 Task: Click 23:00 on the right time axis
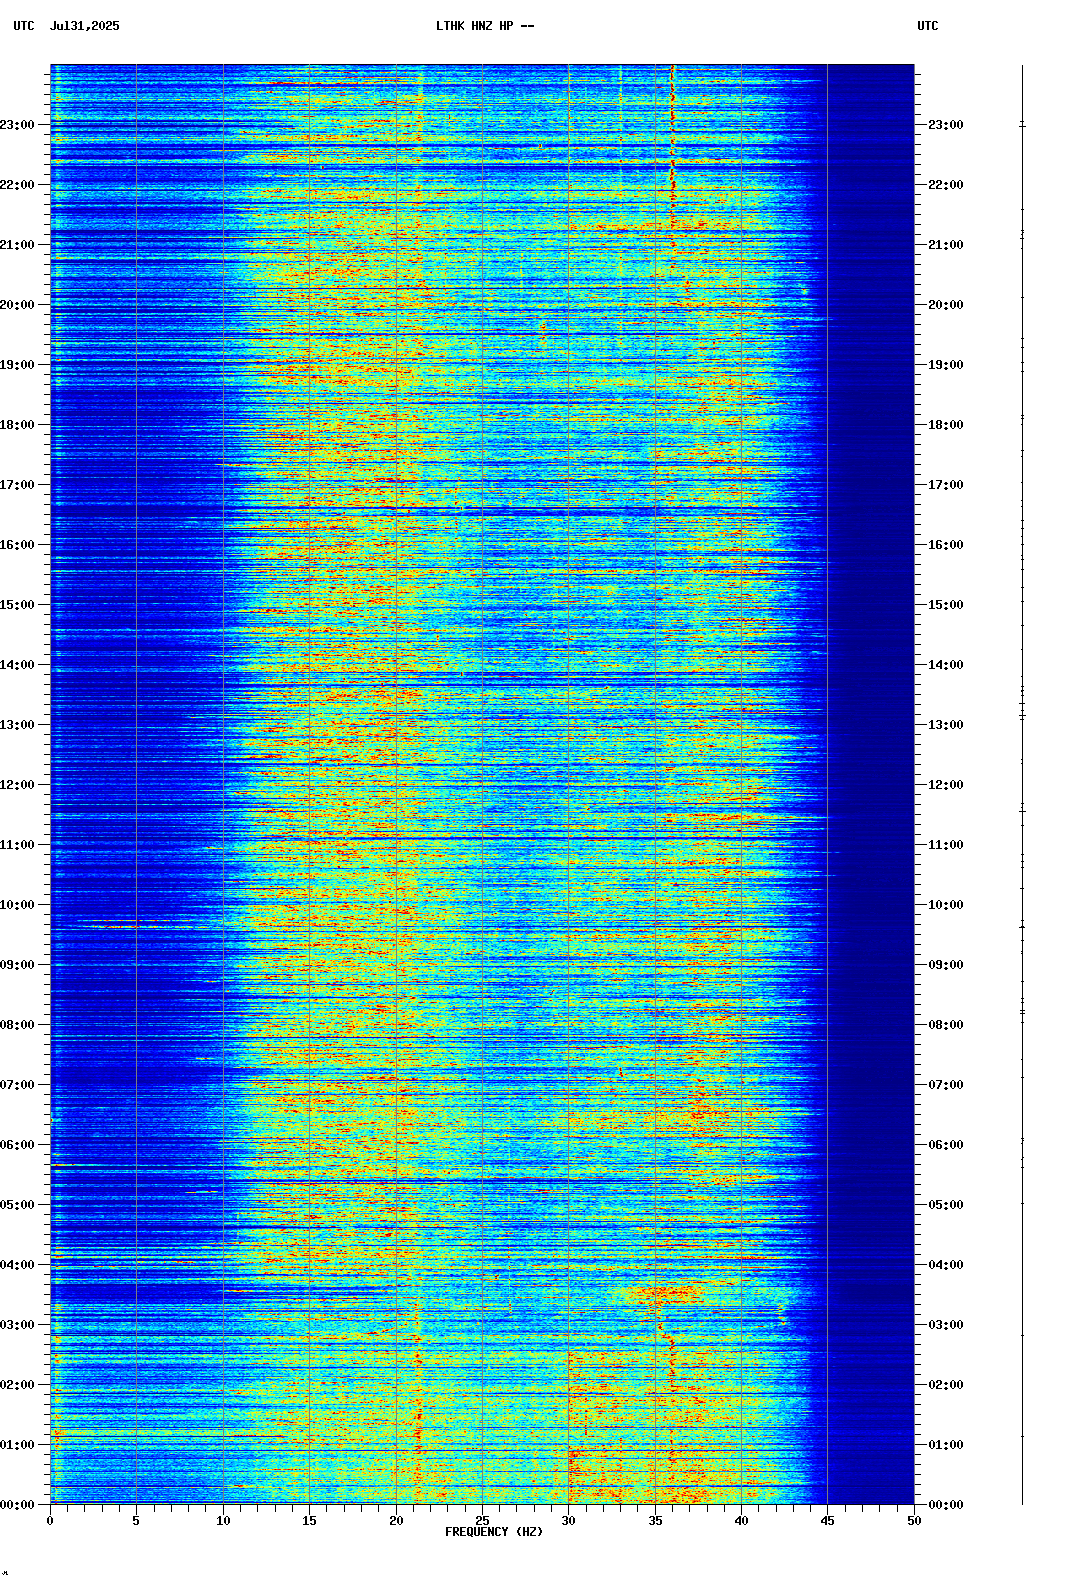946,125
